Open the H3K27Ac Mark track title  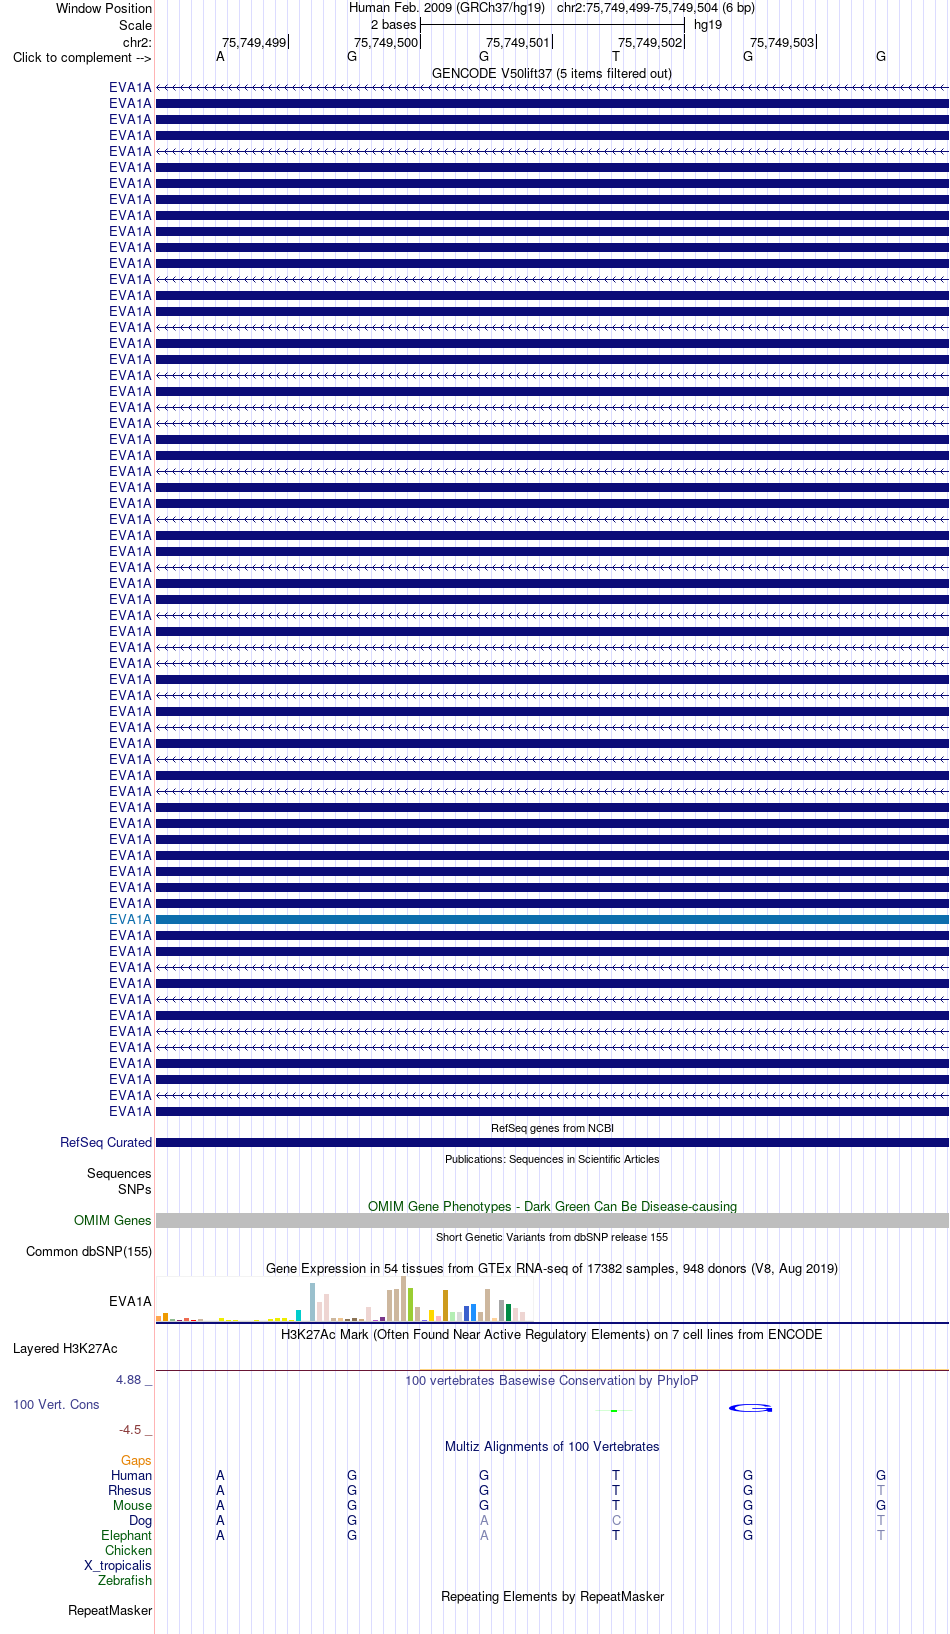552,1334
